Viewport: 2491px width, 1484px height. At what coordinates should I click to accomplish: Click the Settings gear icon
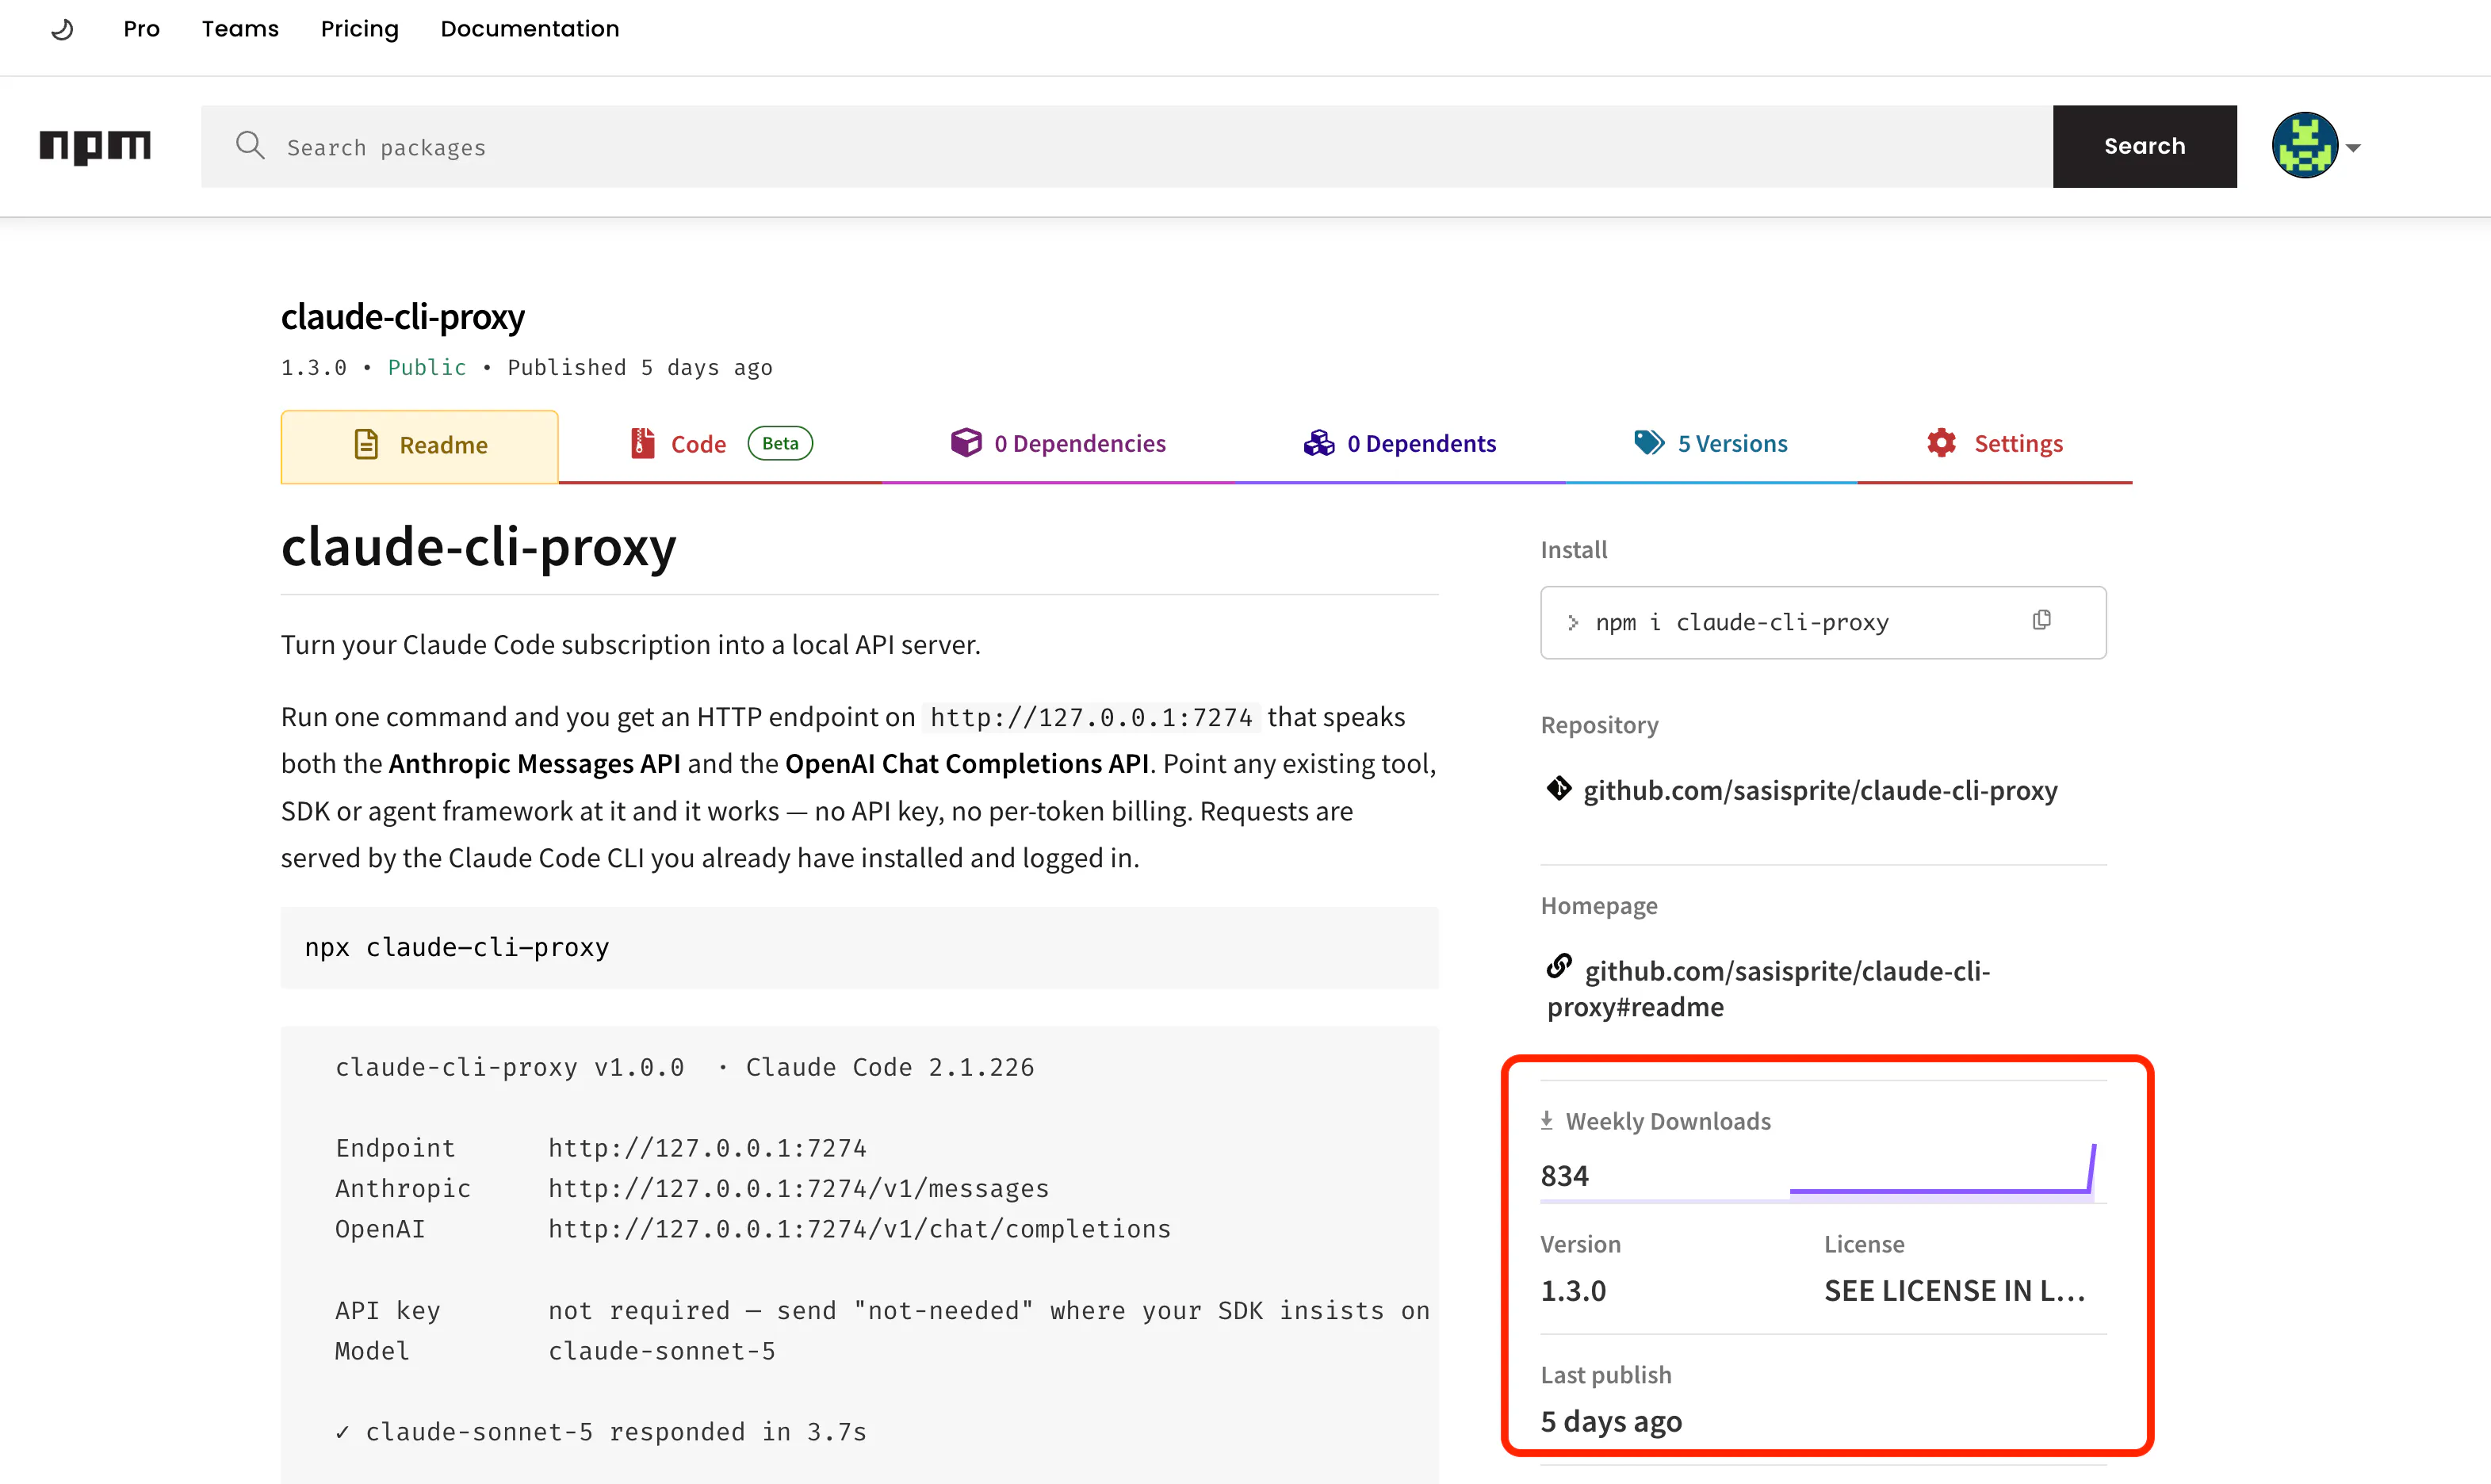[x=1941, y=443]
